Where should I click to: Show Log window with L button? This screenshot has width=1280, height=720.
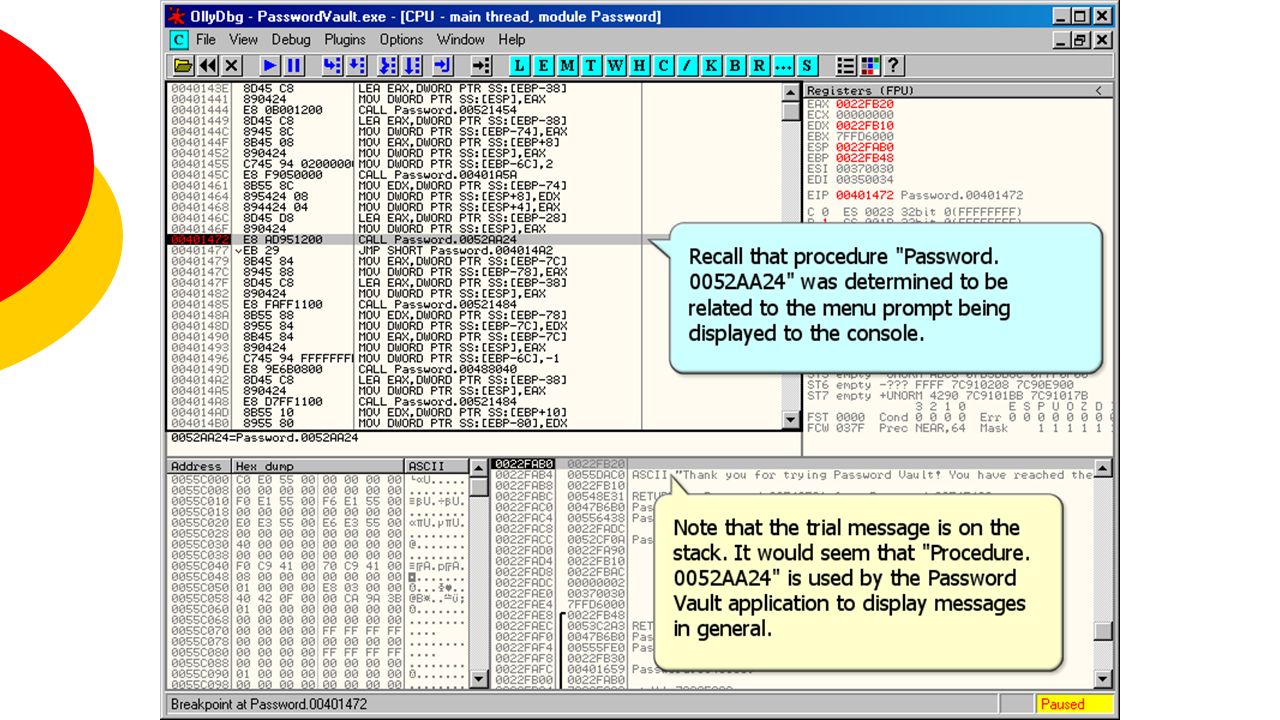tap(520, 66)
